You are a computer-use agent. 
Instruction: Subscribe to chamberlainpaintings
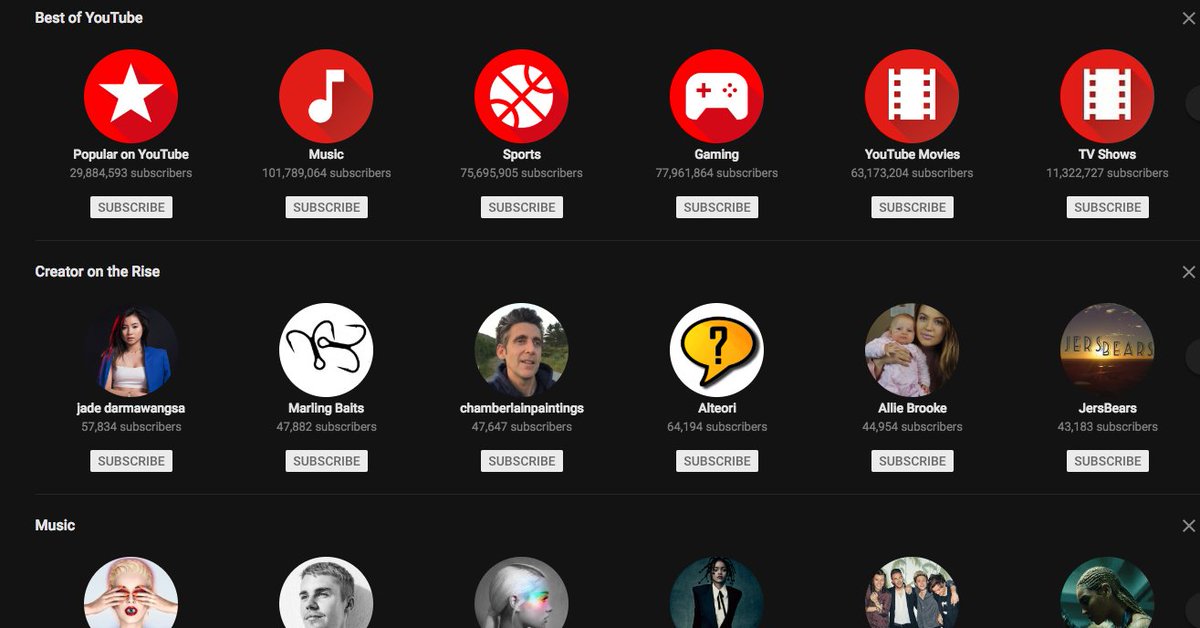(521, 461)
